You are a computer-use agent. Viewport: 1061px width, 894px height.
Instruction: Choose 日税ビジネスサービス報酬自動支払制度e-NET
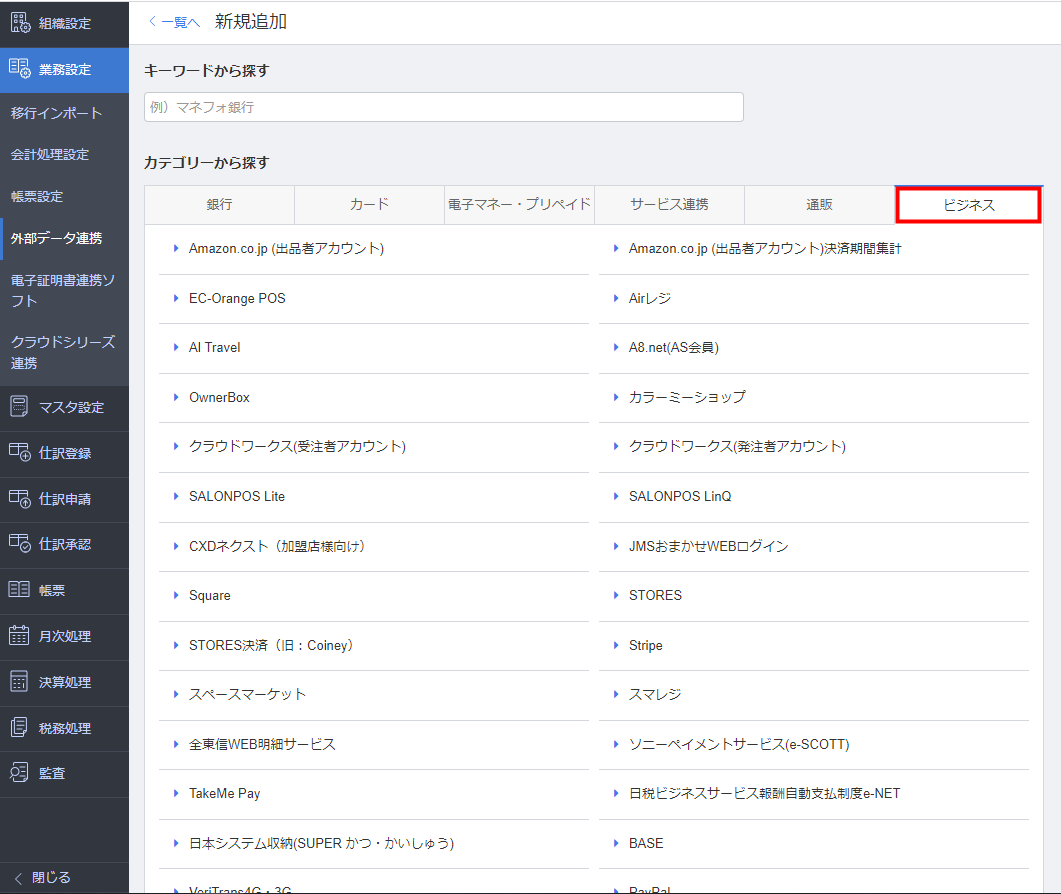point(765,793)
